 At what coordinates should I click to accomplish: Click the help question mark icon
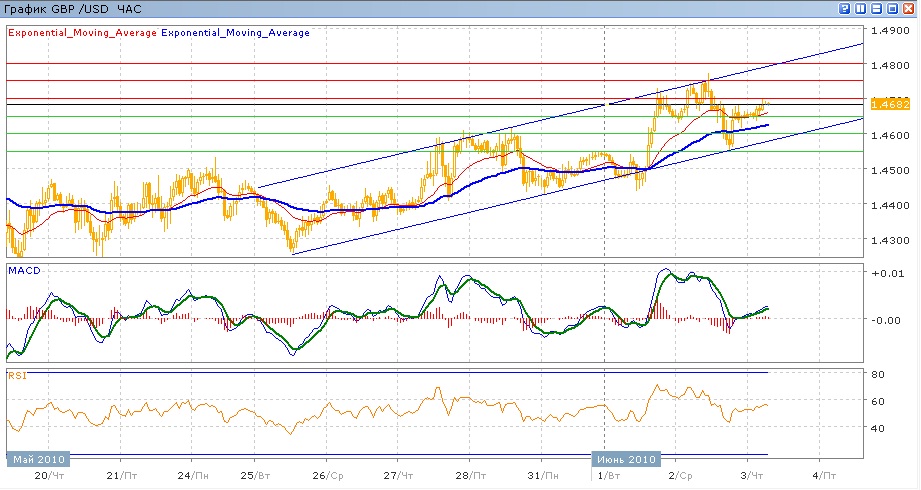(846, 8)
